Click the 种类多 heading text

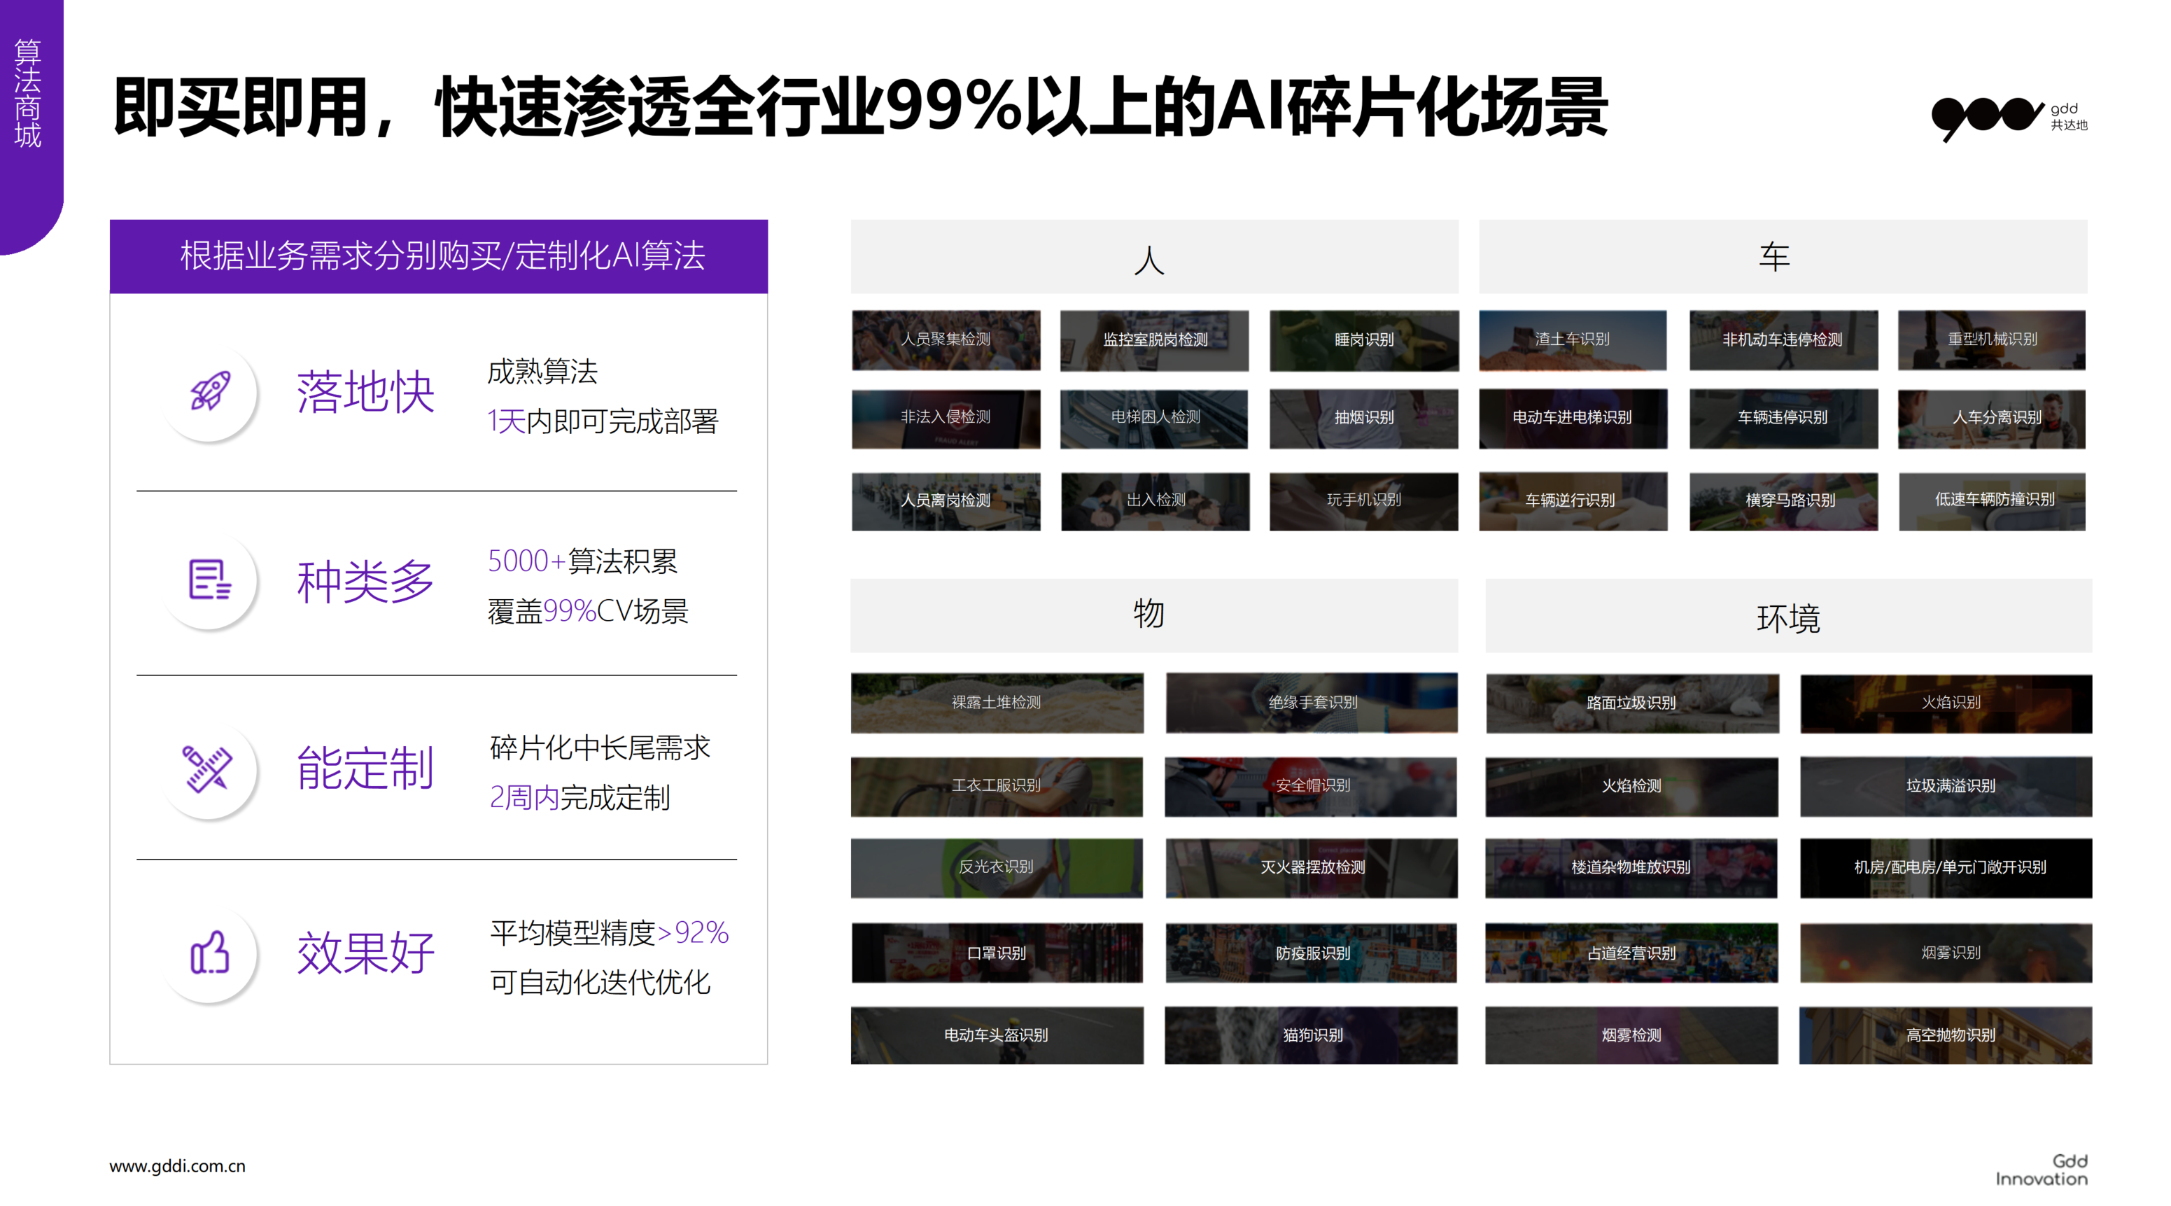366,581
